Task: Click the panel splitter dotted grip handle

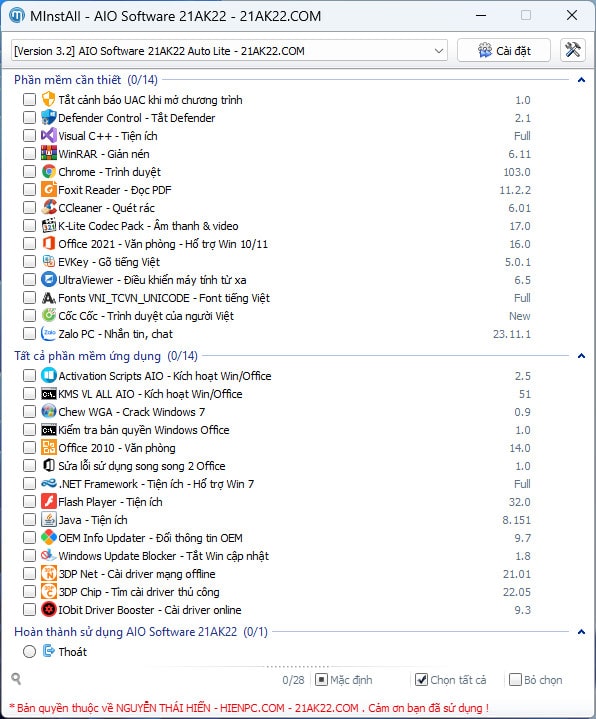Action: [298, 666]
